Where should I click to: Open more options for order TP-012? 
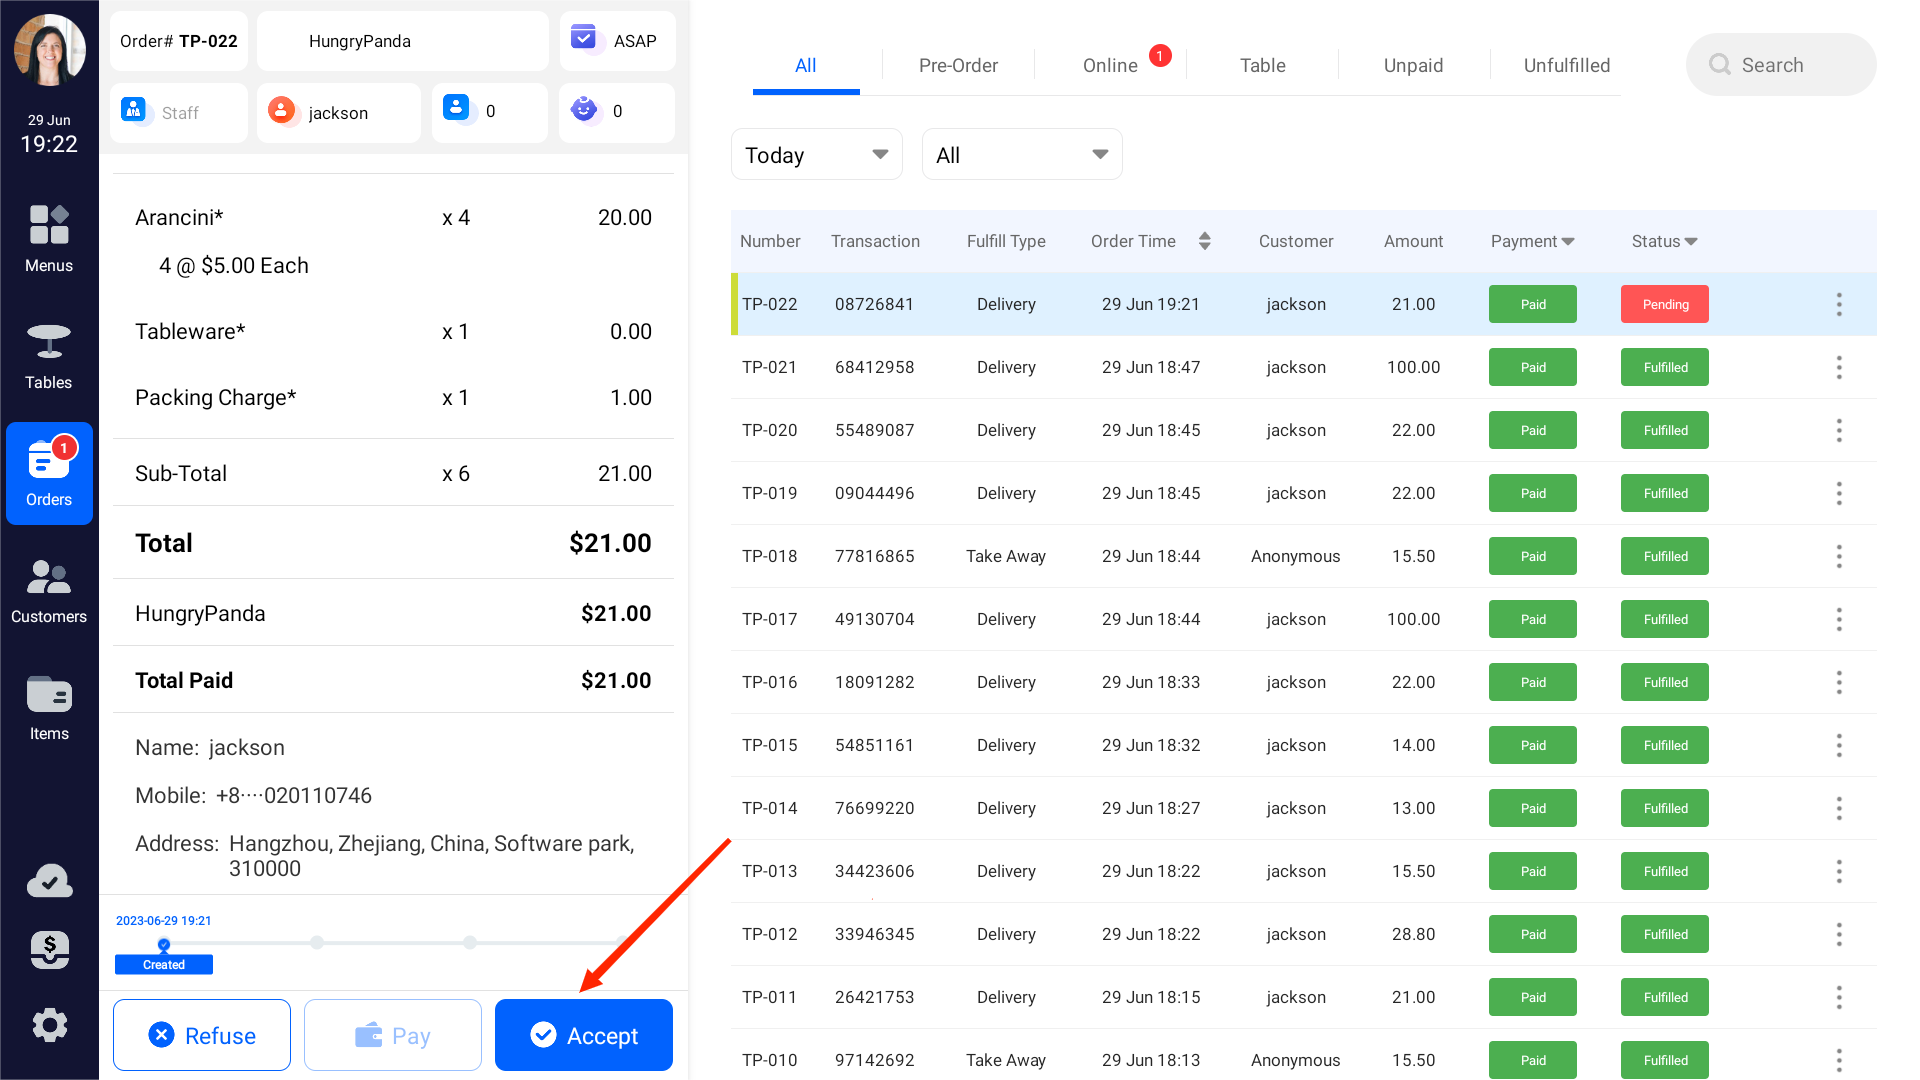[1839, 934]
